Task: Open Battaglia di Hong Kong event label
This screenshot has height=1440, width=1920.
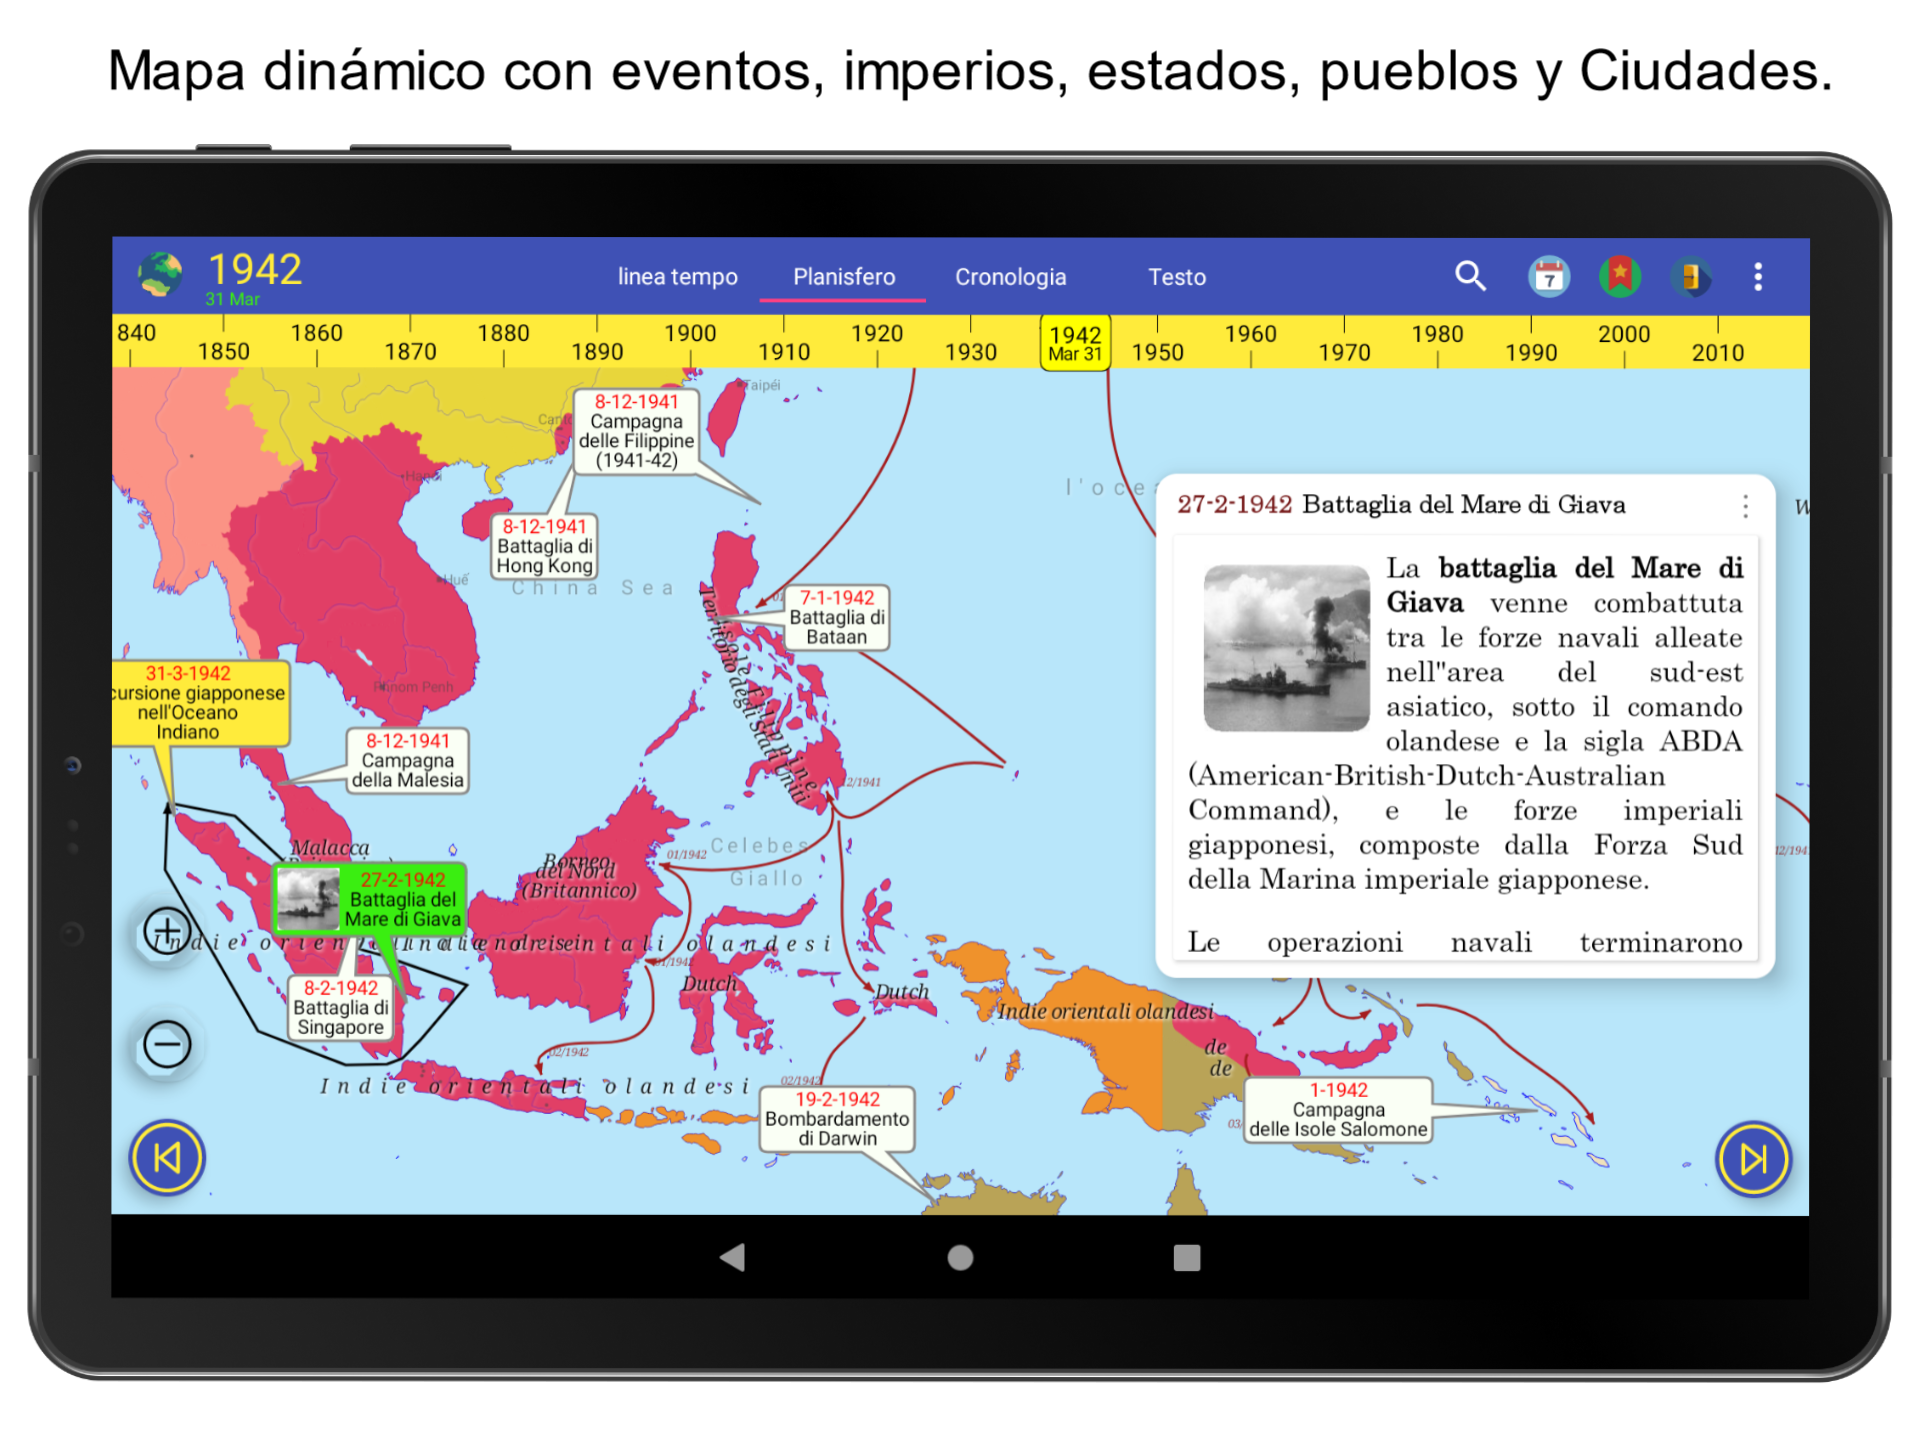Action: (544, 546)
